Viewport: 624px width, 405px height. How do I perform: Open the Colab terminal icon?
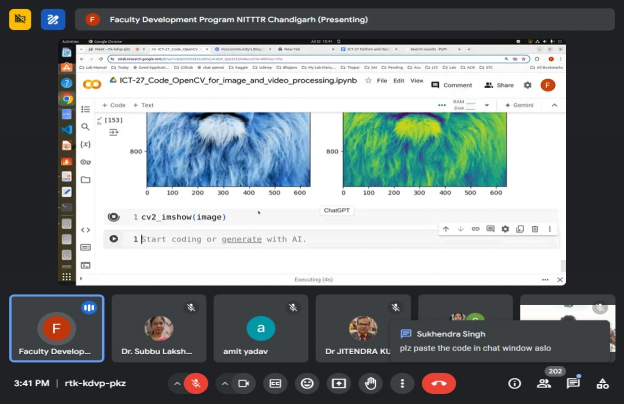coord(86,265)
